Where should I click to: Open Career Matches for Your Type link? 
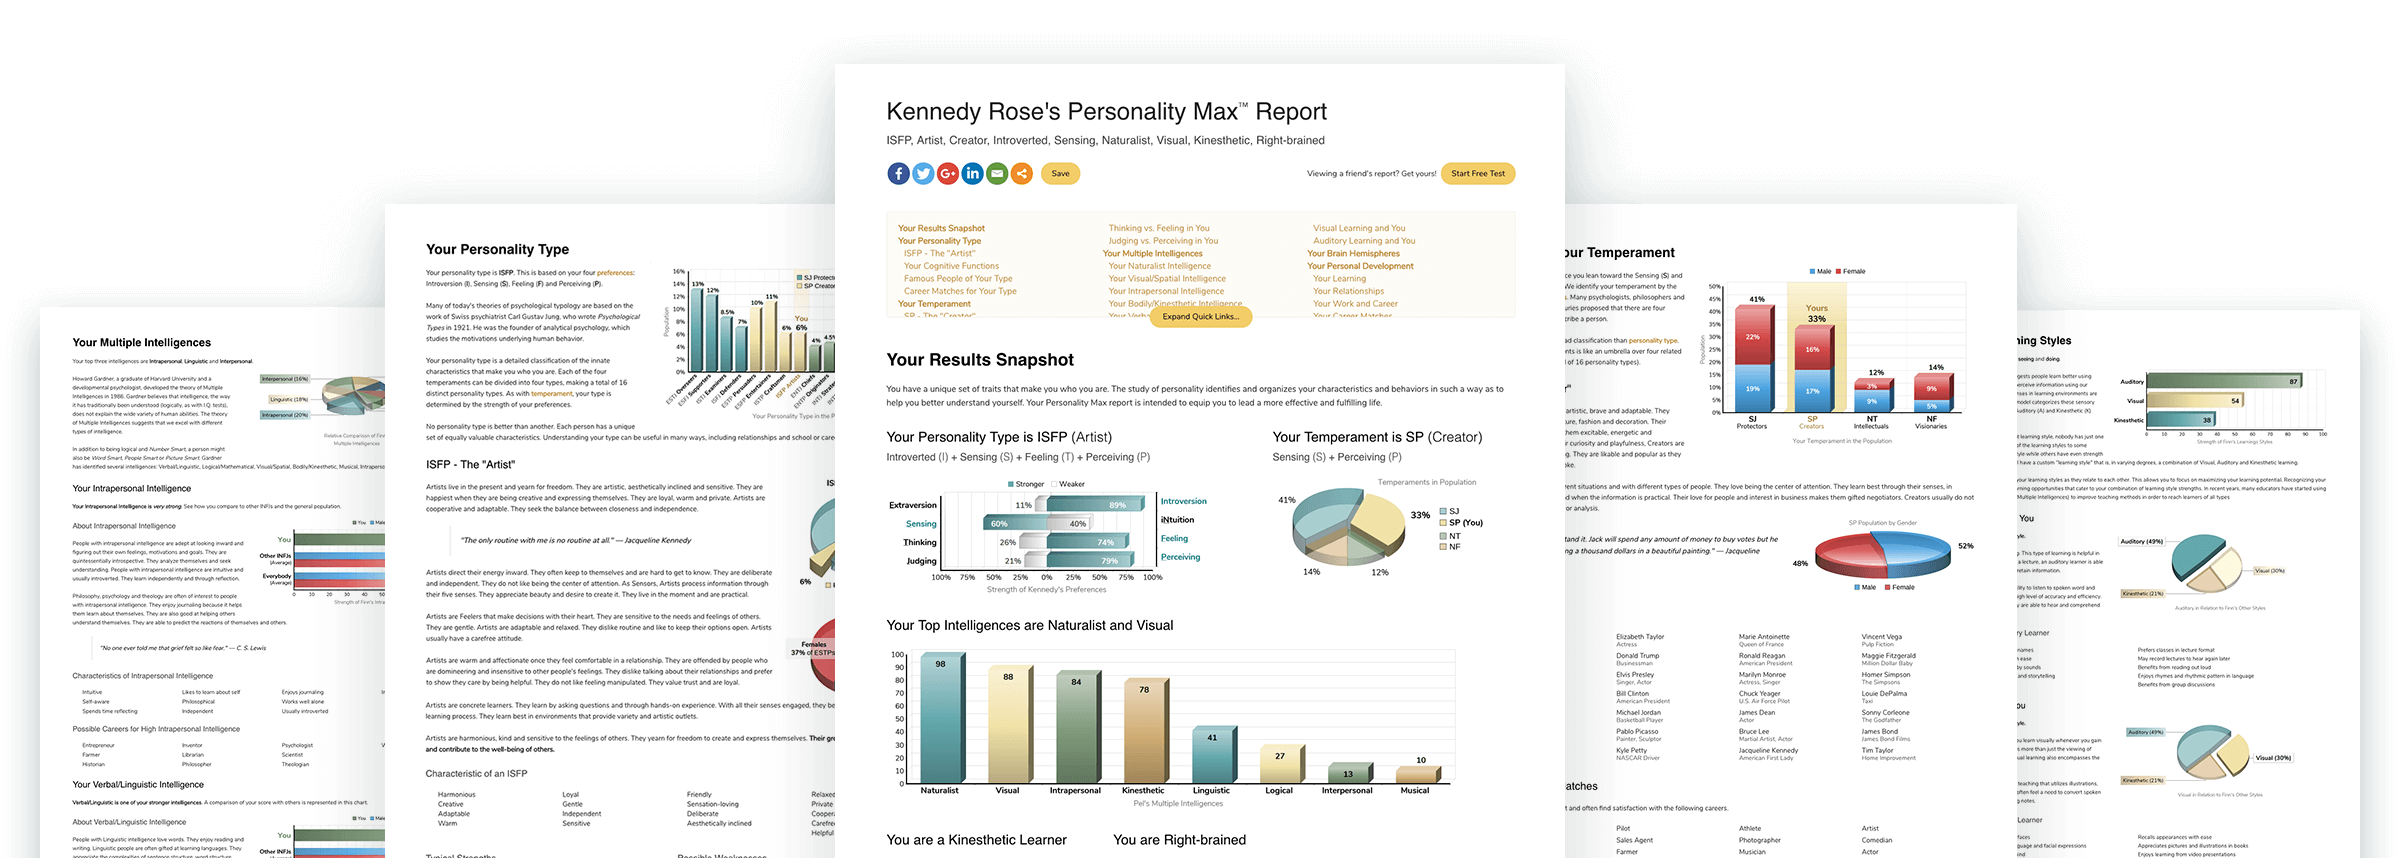click(x=960, y=291)
